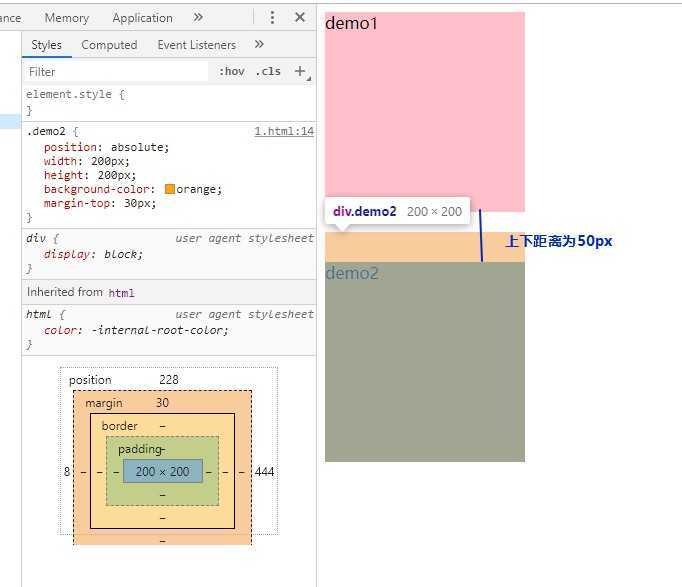Click the 200 × 200 content box in box model
Image resolution: width=682 pixels, height=587 pixels.
tap(162, 471)
